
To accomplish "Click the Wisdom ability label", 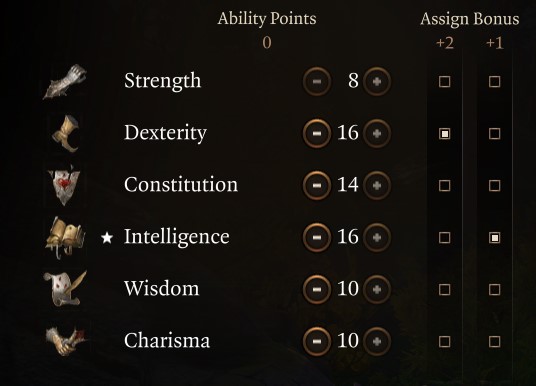I will tap(161, 289).
